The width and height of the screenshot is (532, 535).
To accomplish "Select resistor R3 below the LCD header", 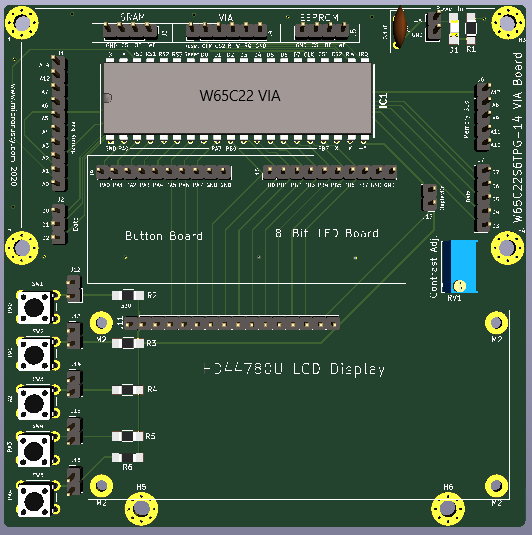I will coord(128,343).
